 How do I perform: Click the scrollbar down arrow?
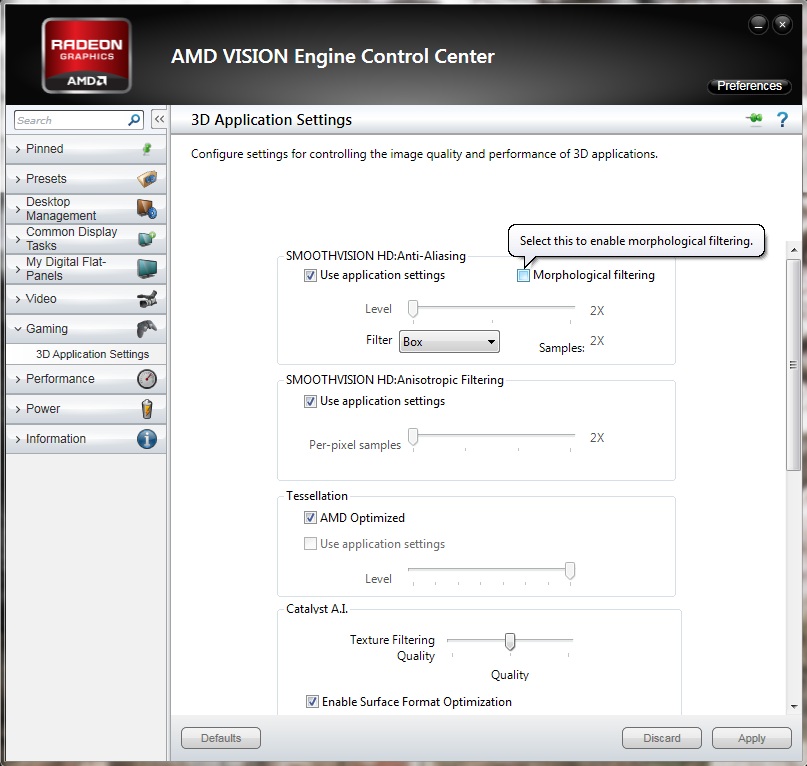(x=793, y=706)
